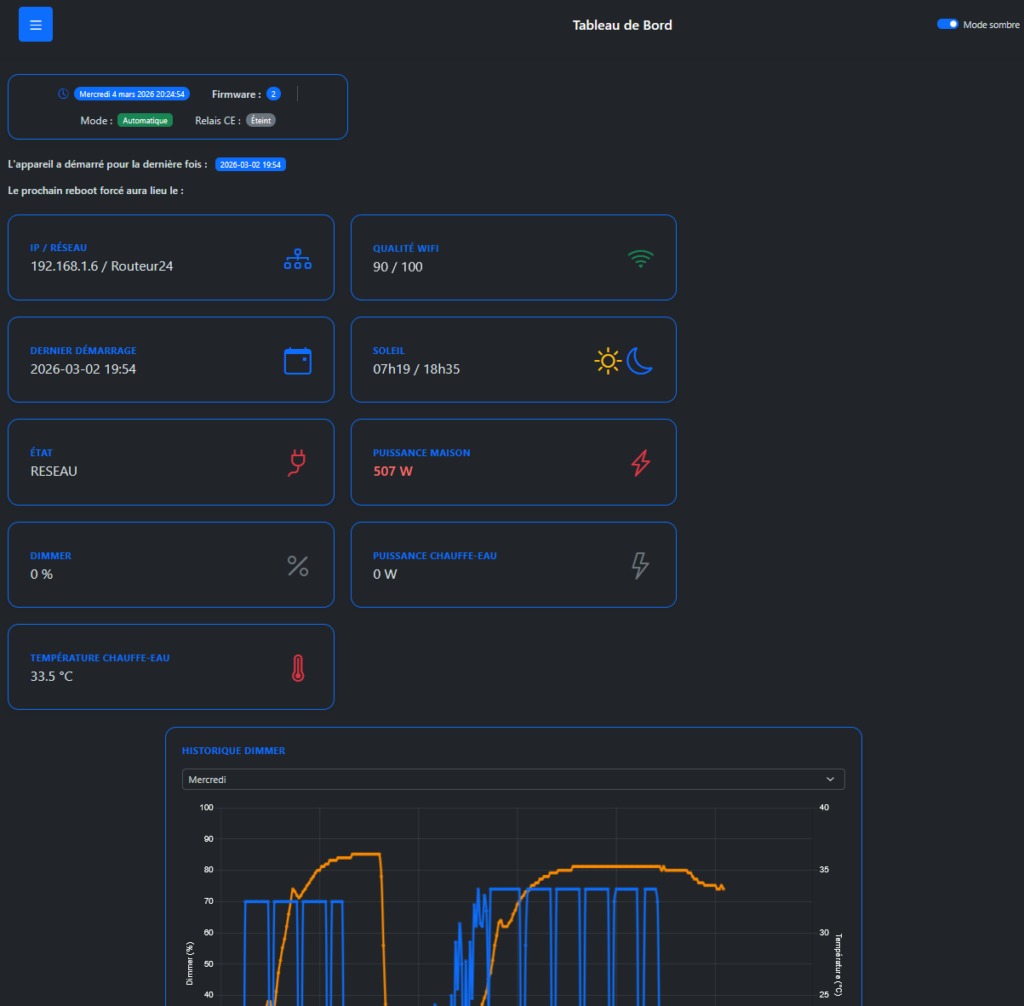
Task: Click the network icon in IP / Réseau card
Action: click(298, 259)
